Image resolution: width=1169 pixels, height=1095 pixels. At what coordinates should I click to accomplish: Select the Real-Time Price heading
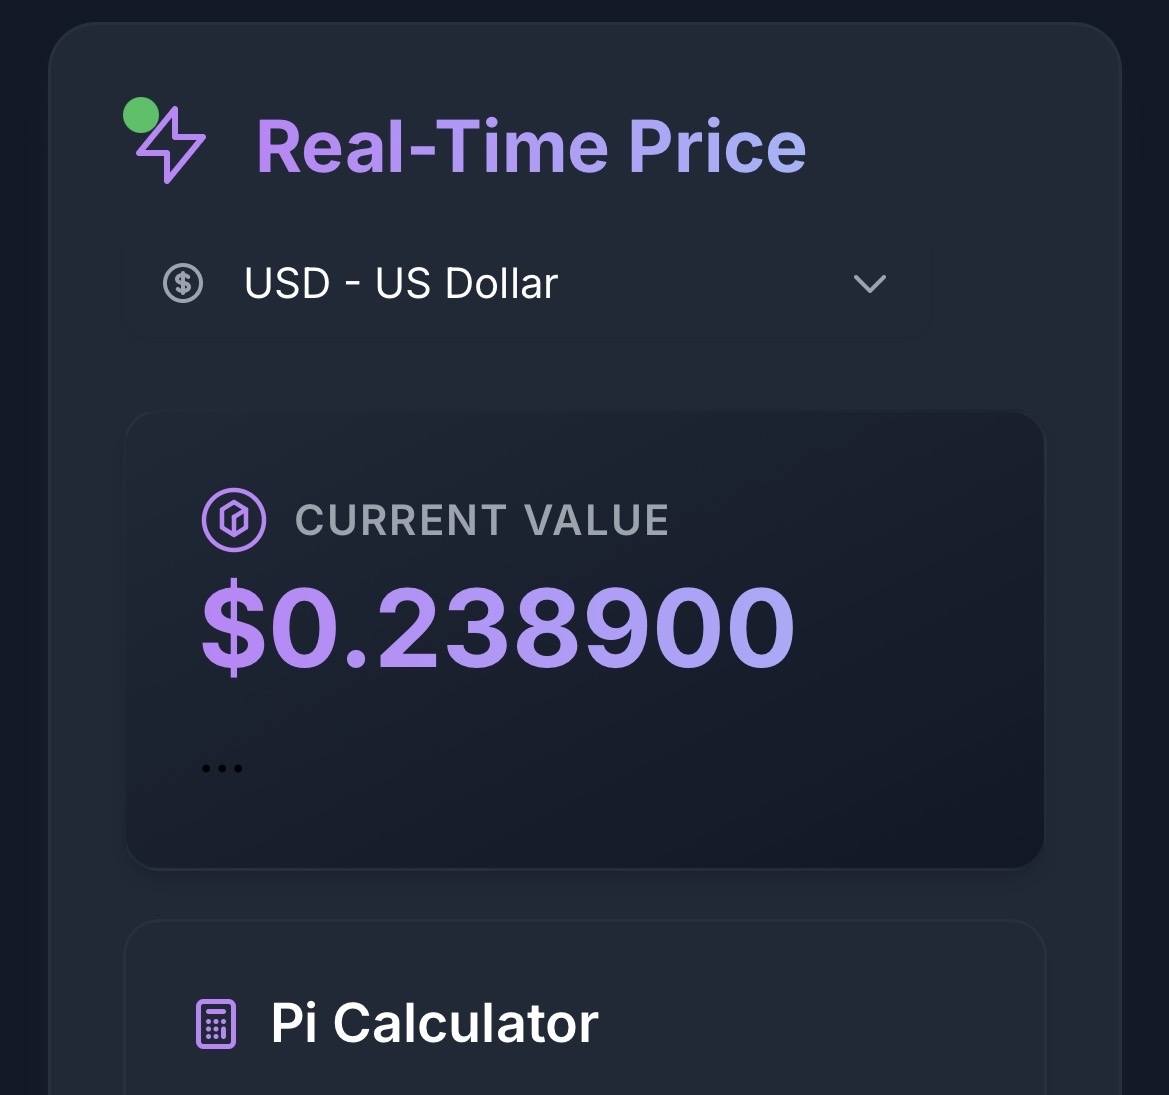tap(530, 147)
